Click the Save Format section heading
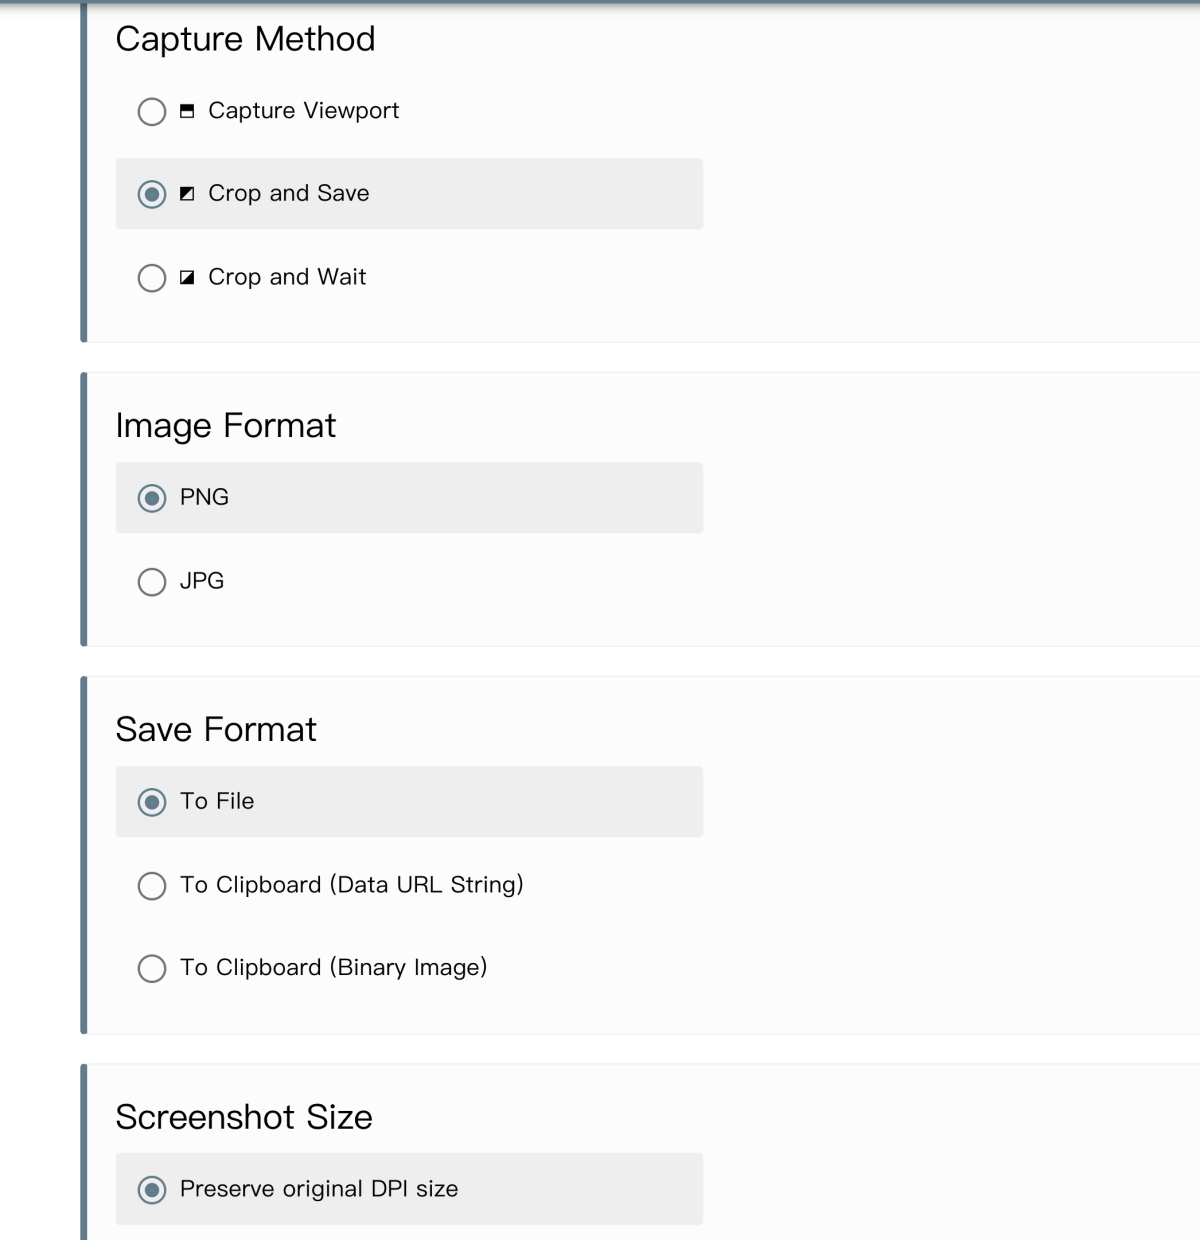1200x1240 pixels. pos(216,730)
